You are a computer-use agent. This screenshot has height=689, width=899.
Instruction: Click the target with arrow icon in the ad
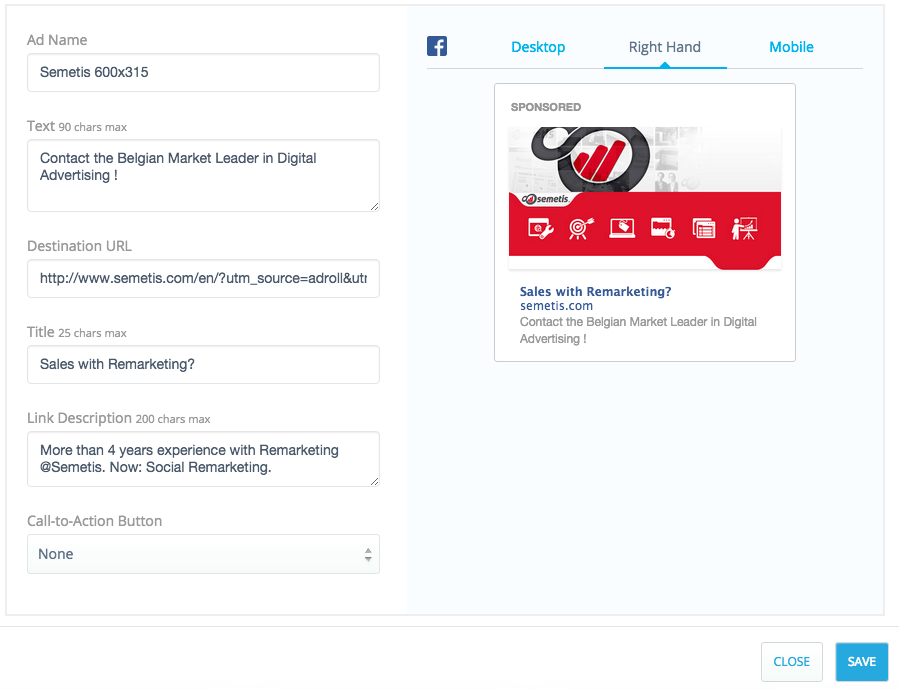pyautogui.click(x=581, y=228)
